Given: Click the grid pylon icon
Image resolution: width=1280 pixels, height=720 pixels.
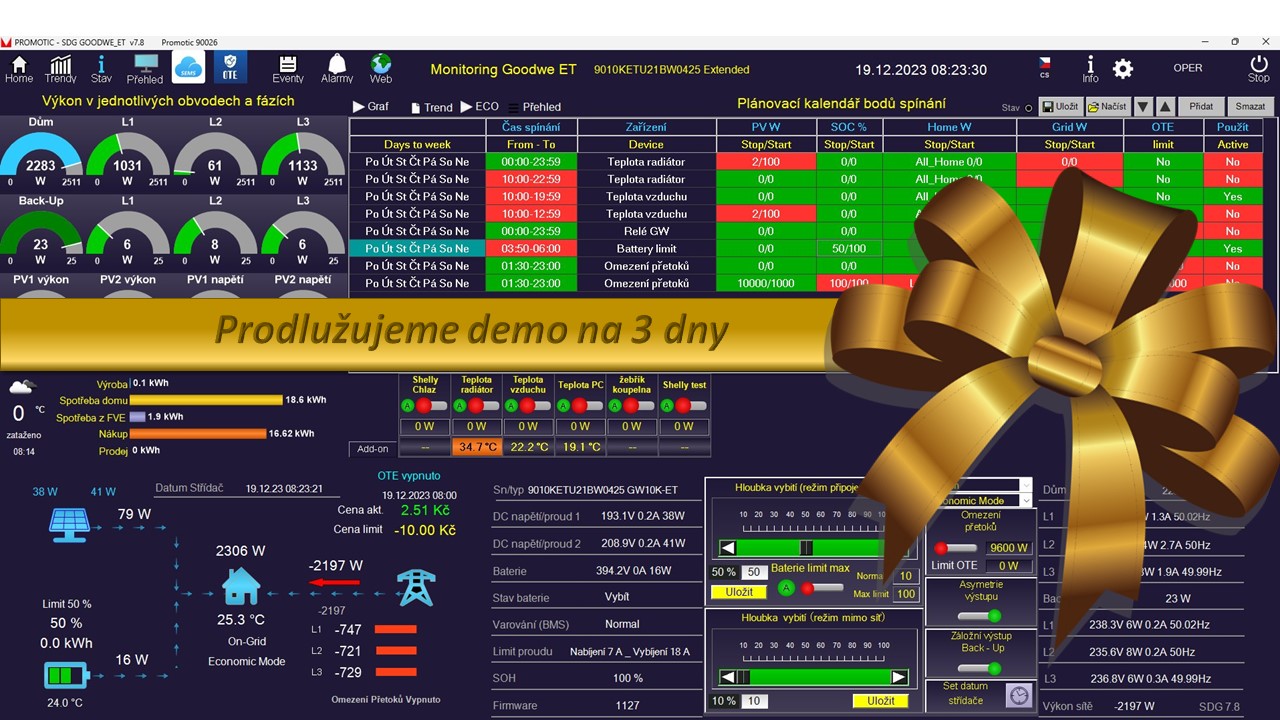Looking at the screenshot, I should (x=416, y=587).
